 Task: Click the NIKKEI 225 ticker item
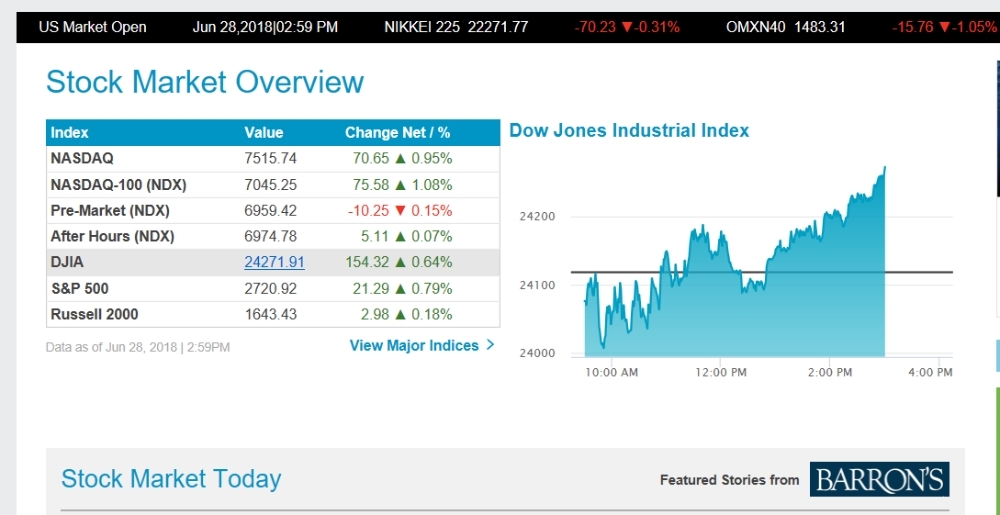coord(455,27)
